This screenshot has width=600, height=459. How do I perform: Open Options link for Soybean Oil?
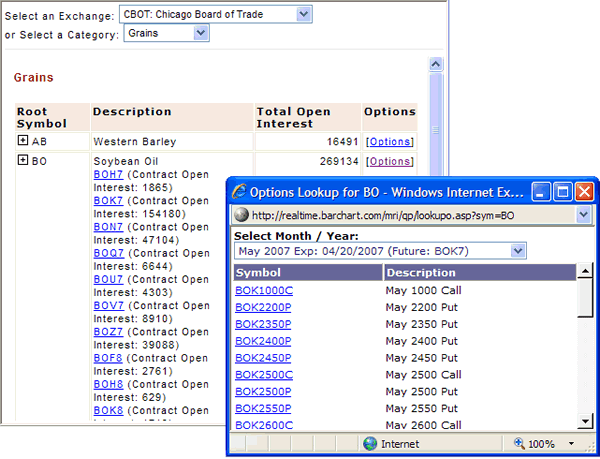point(389,161)
